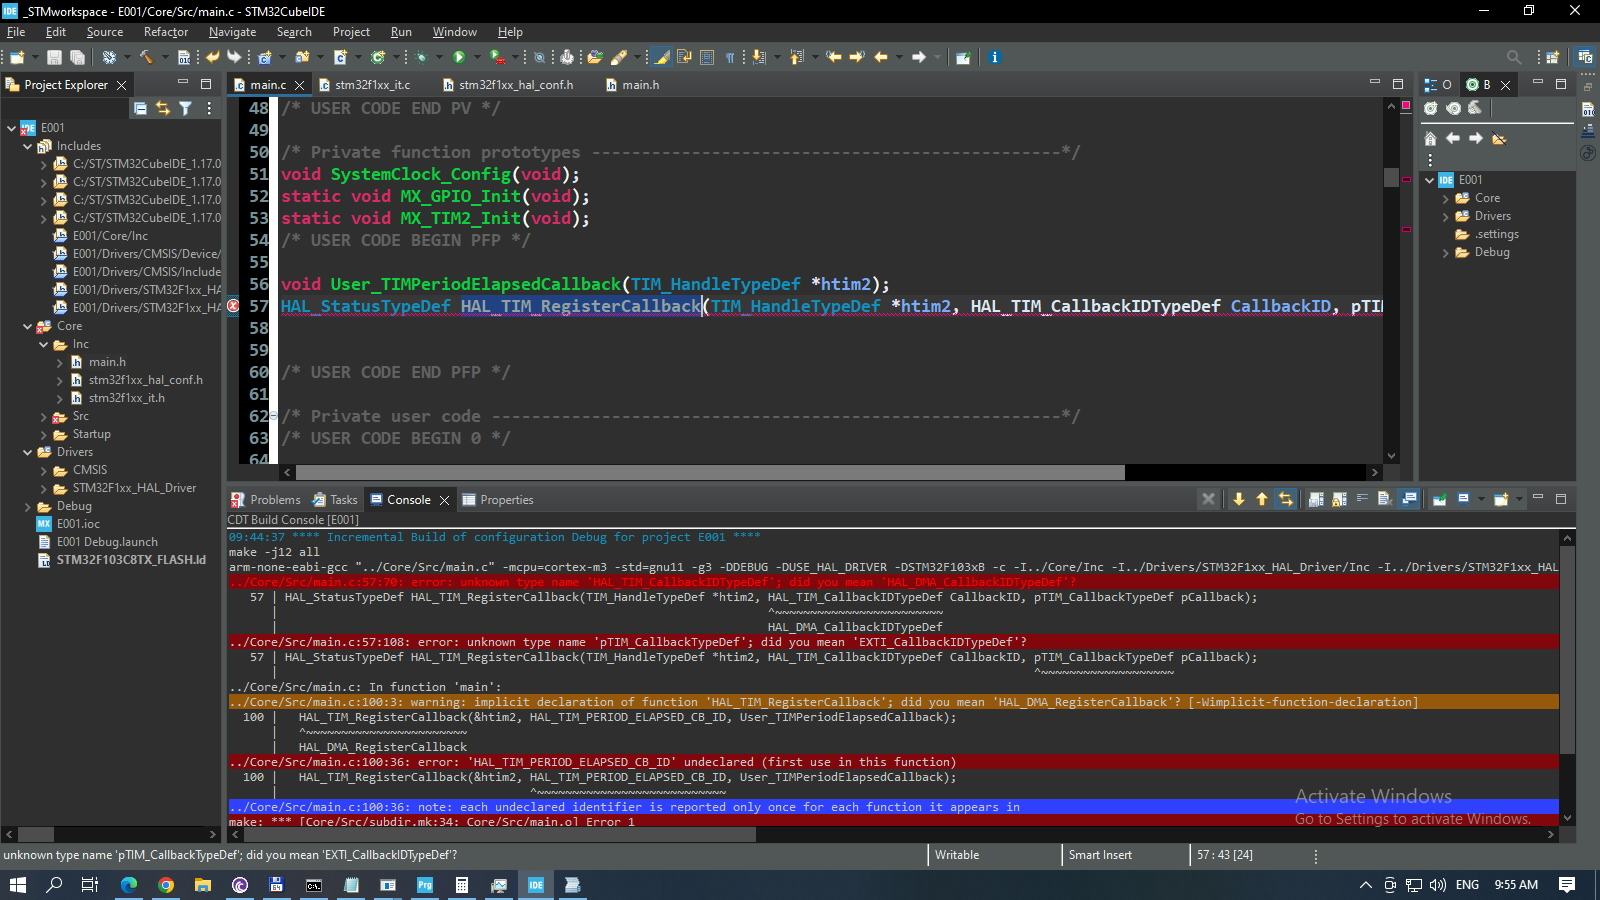Expand the Debug folder in project tree
Image resolution: width=1600 pixels, height=900 pixels.
coord(28,506)
